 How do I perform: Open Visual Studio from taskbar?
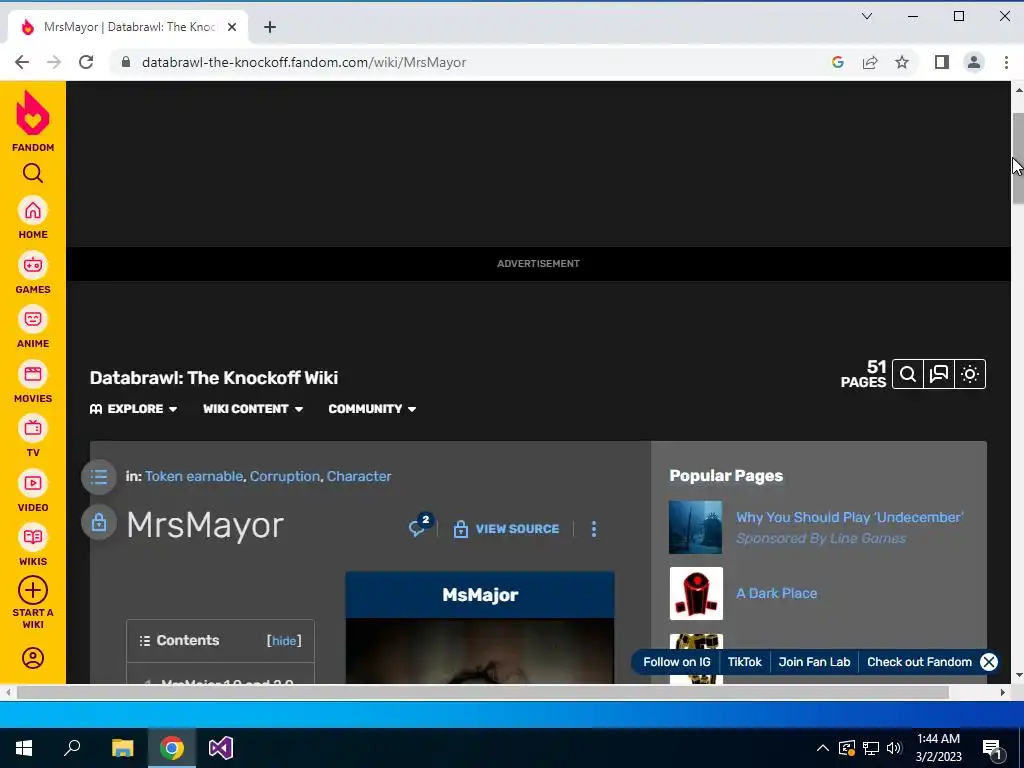221,748
